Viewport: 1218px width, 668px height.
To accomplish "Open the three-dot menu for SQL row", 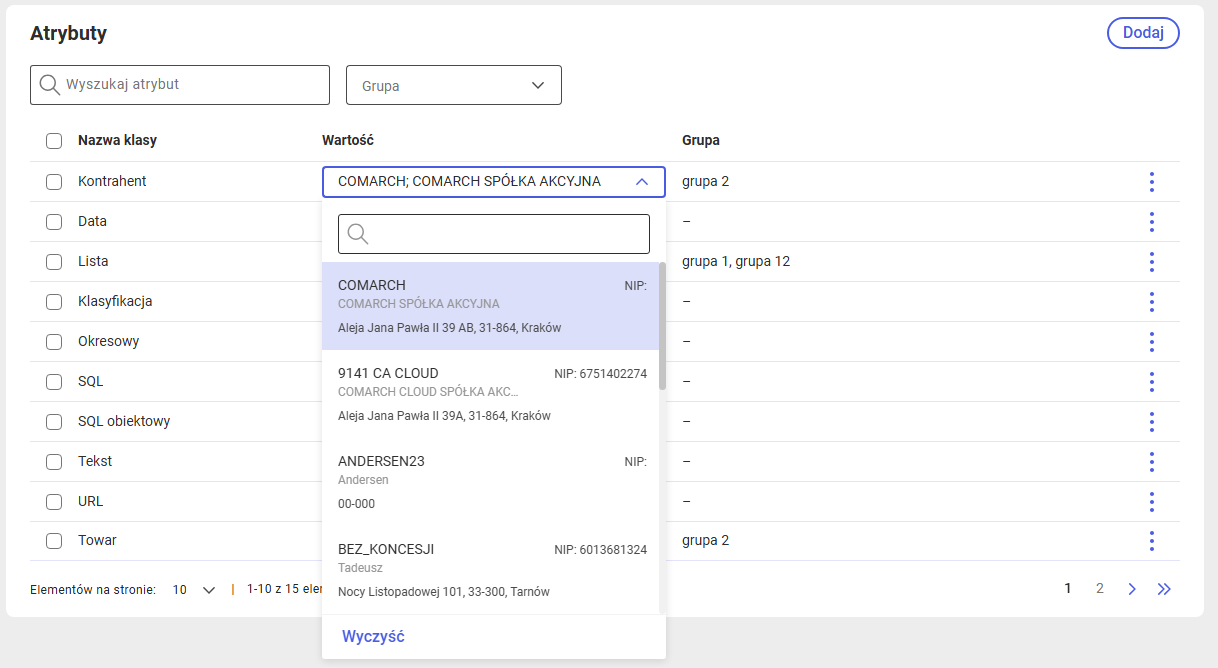I will point(1152,382).
